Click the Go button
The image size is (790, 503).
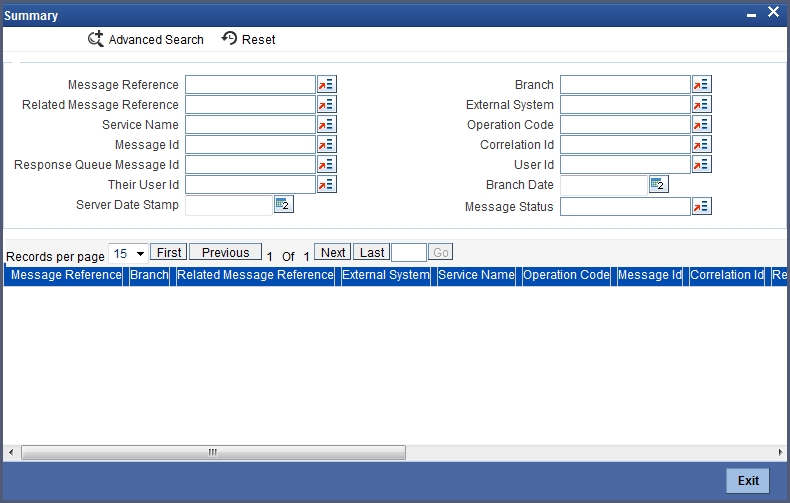[440, 252]
